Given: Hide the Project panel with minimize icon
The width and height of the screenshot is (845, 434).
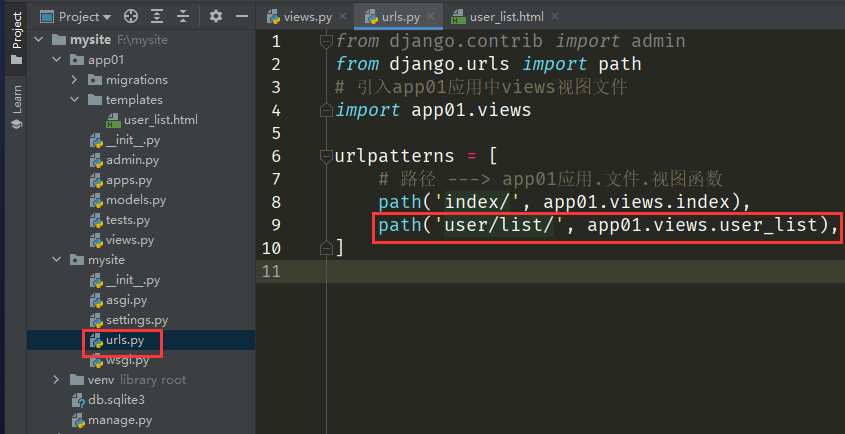Looking at the screenshot, I should point(241,17).
